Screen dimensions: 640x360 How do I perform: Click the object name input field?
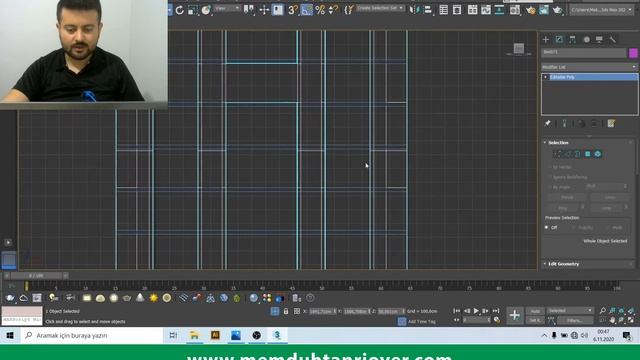pyautogui.click(x=584, y=52)
